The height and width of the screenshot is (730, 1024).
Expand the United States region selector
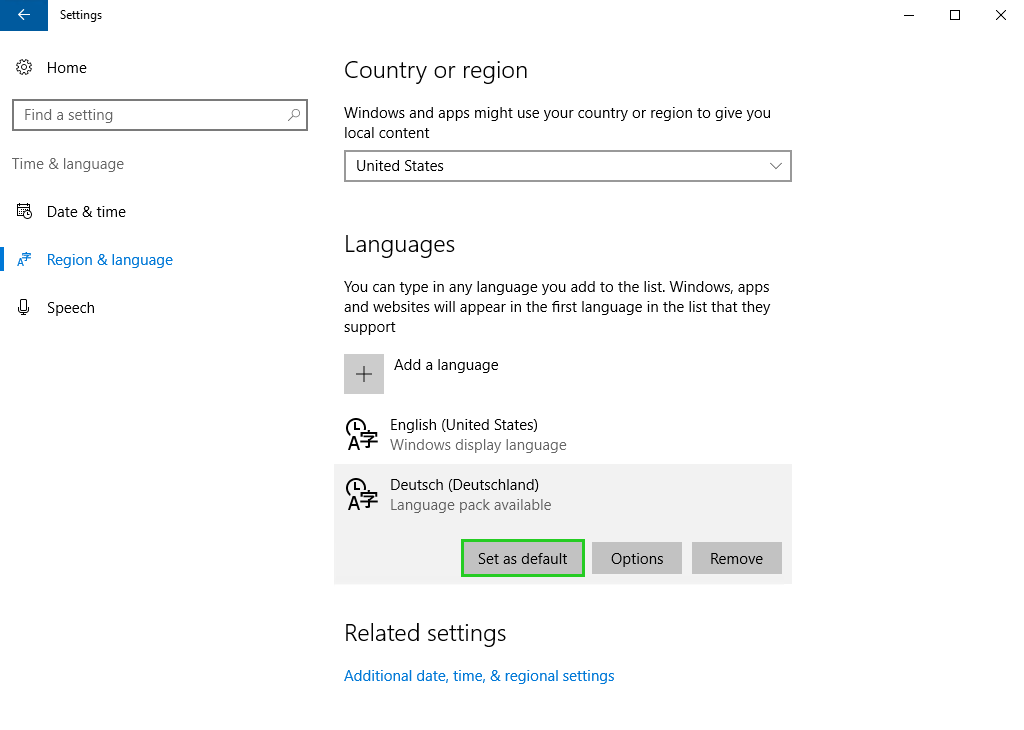pyautogui.click(x=567, y=166)
